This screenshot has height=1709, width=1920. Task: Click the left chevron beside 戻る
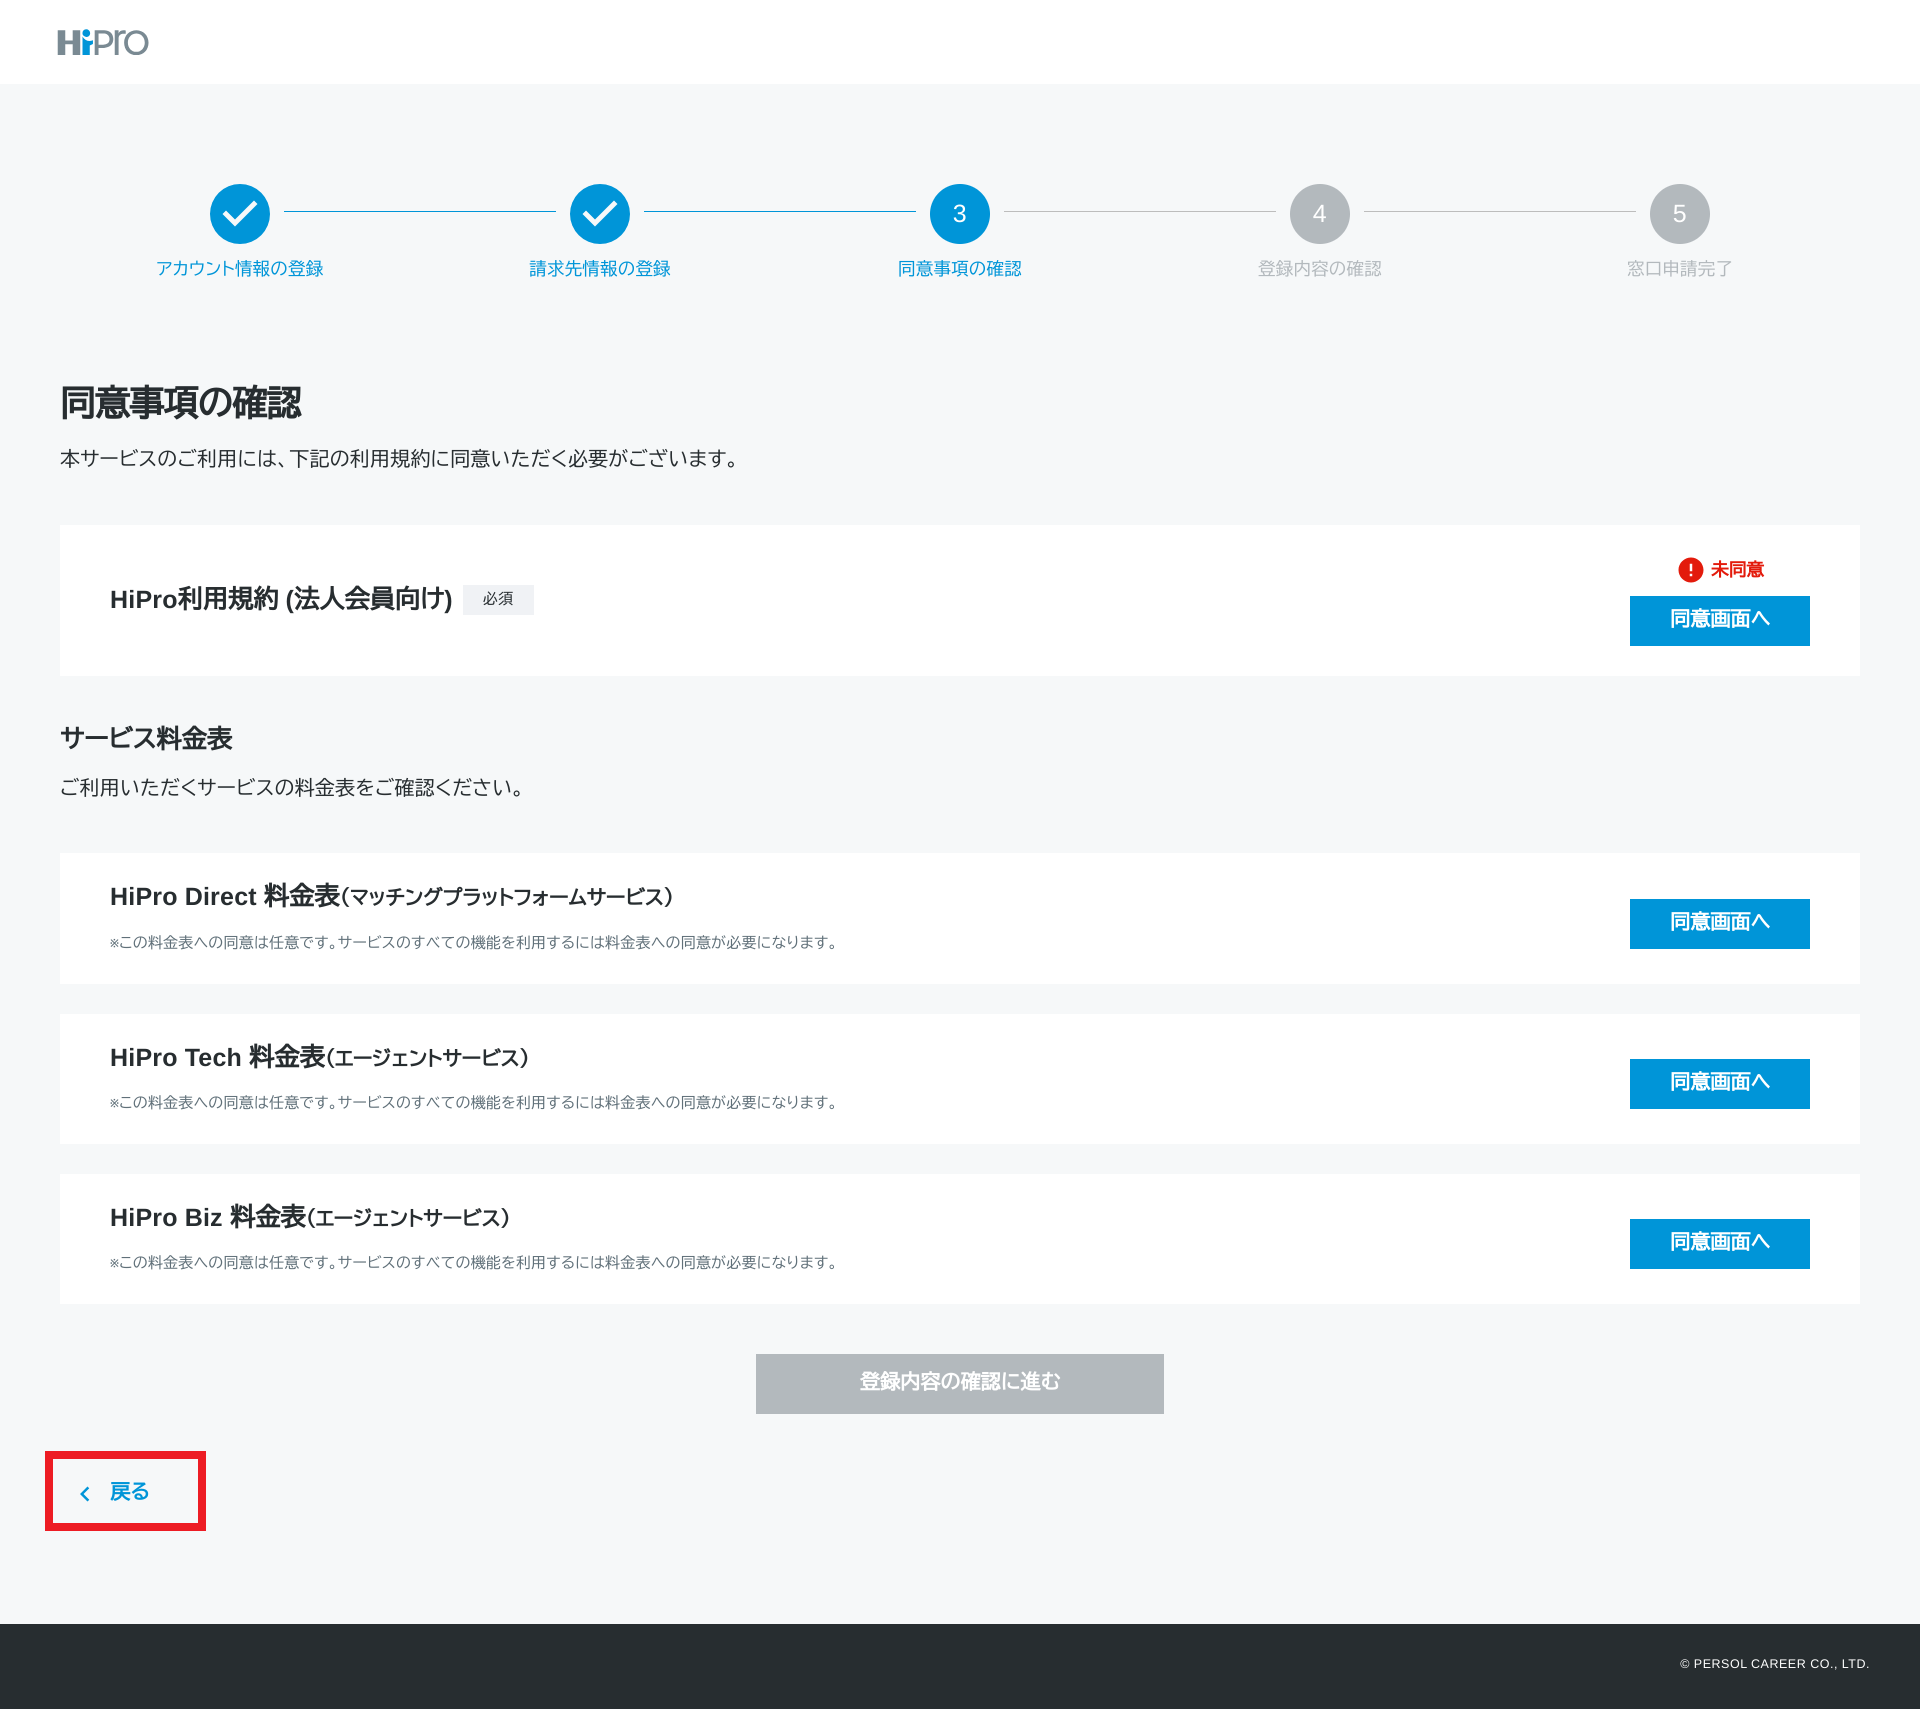[x=85, y=1492]
